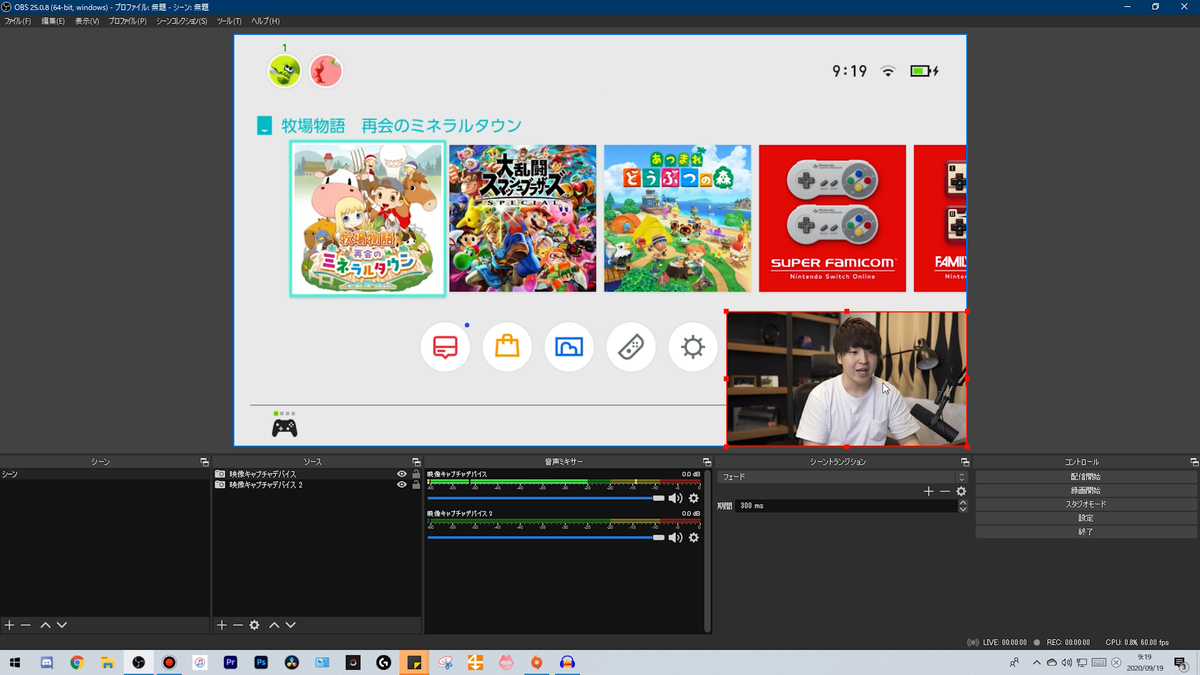
Task: Add a new source with the plus icon
Action: pyautogui.click(x=222, y=625)
